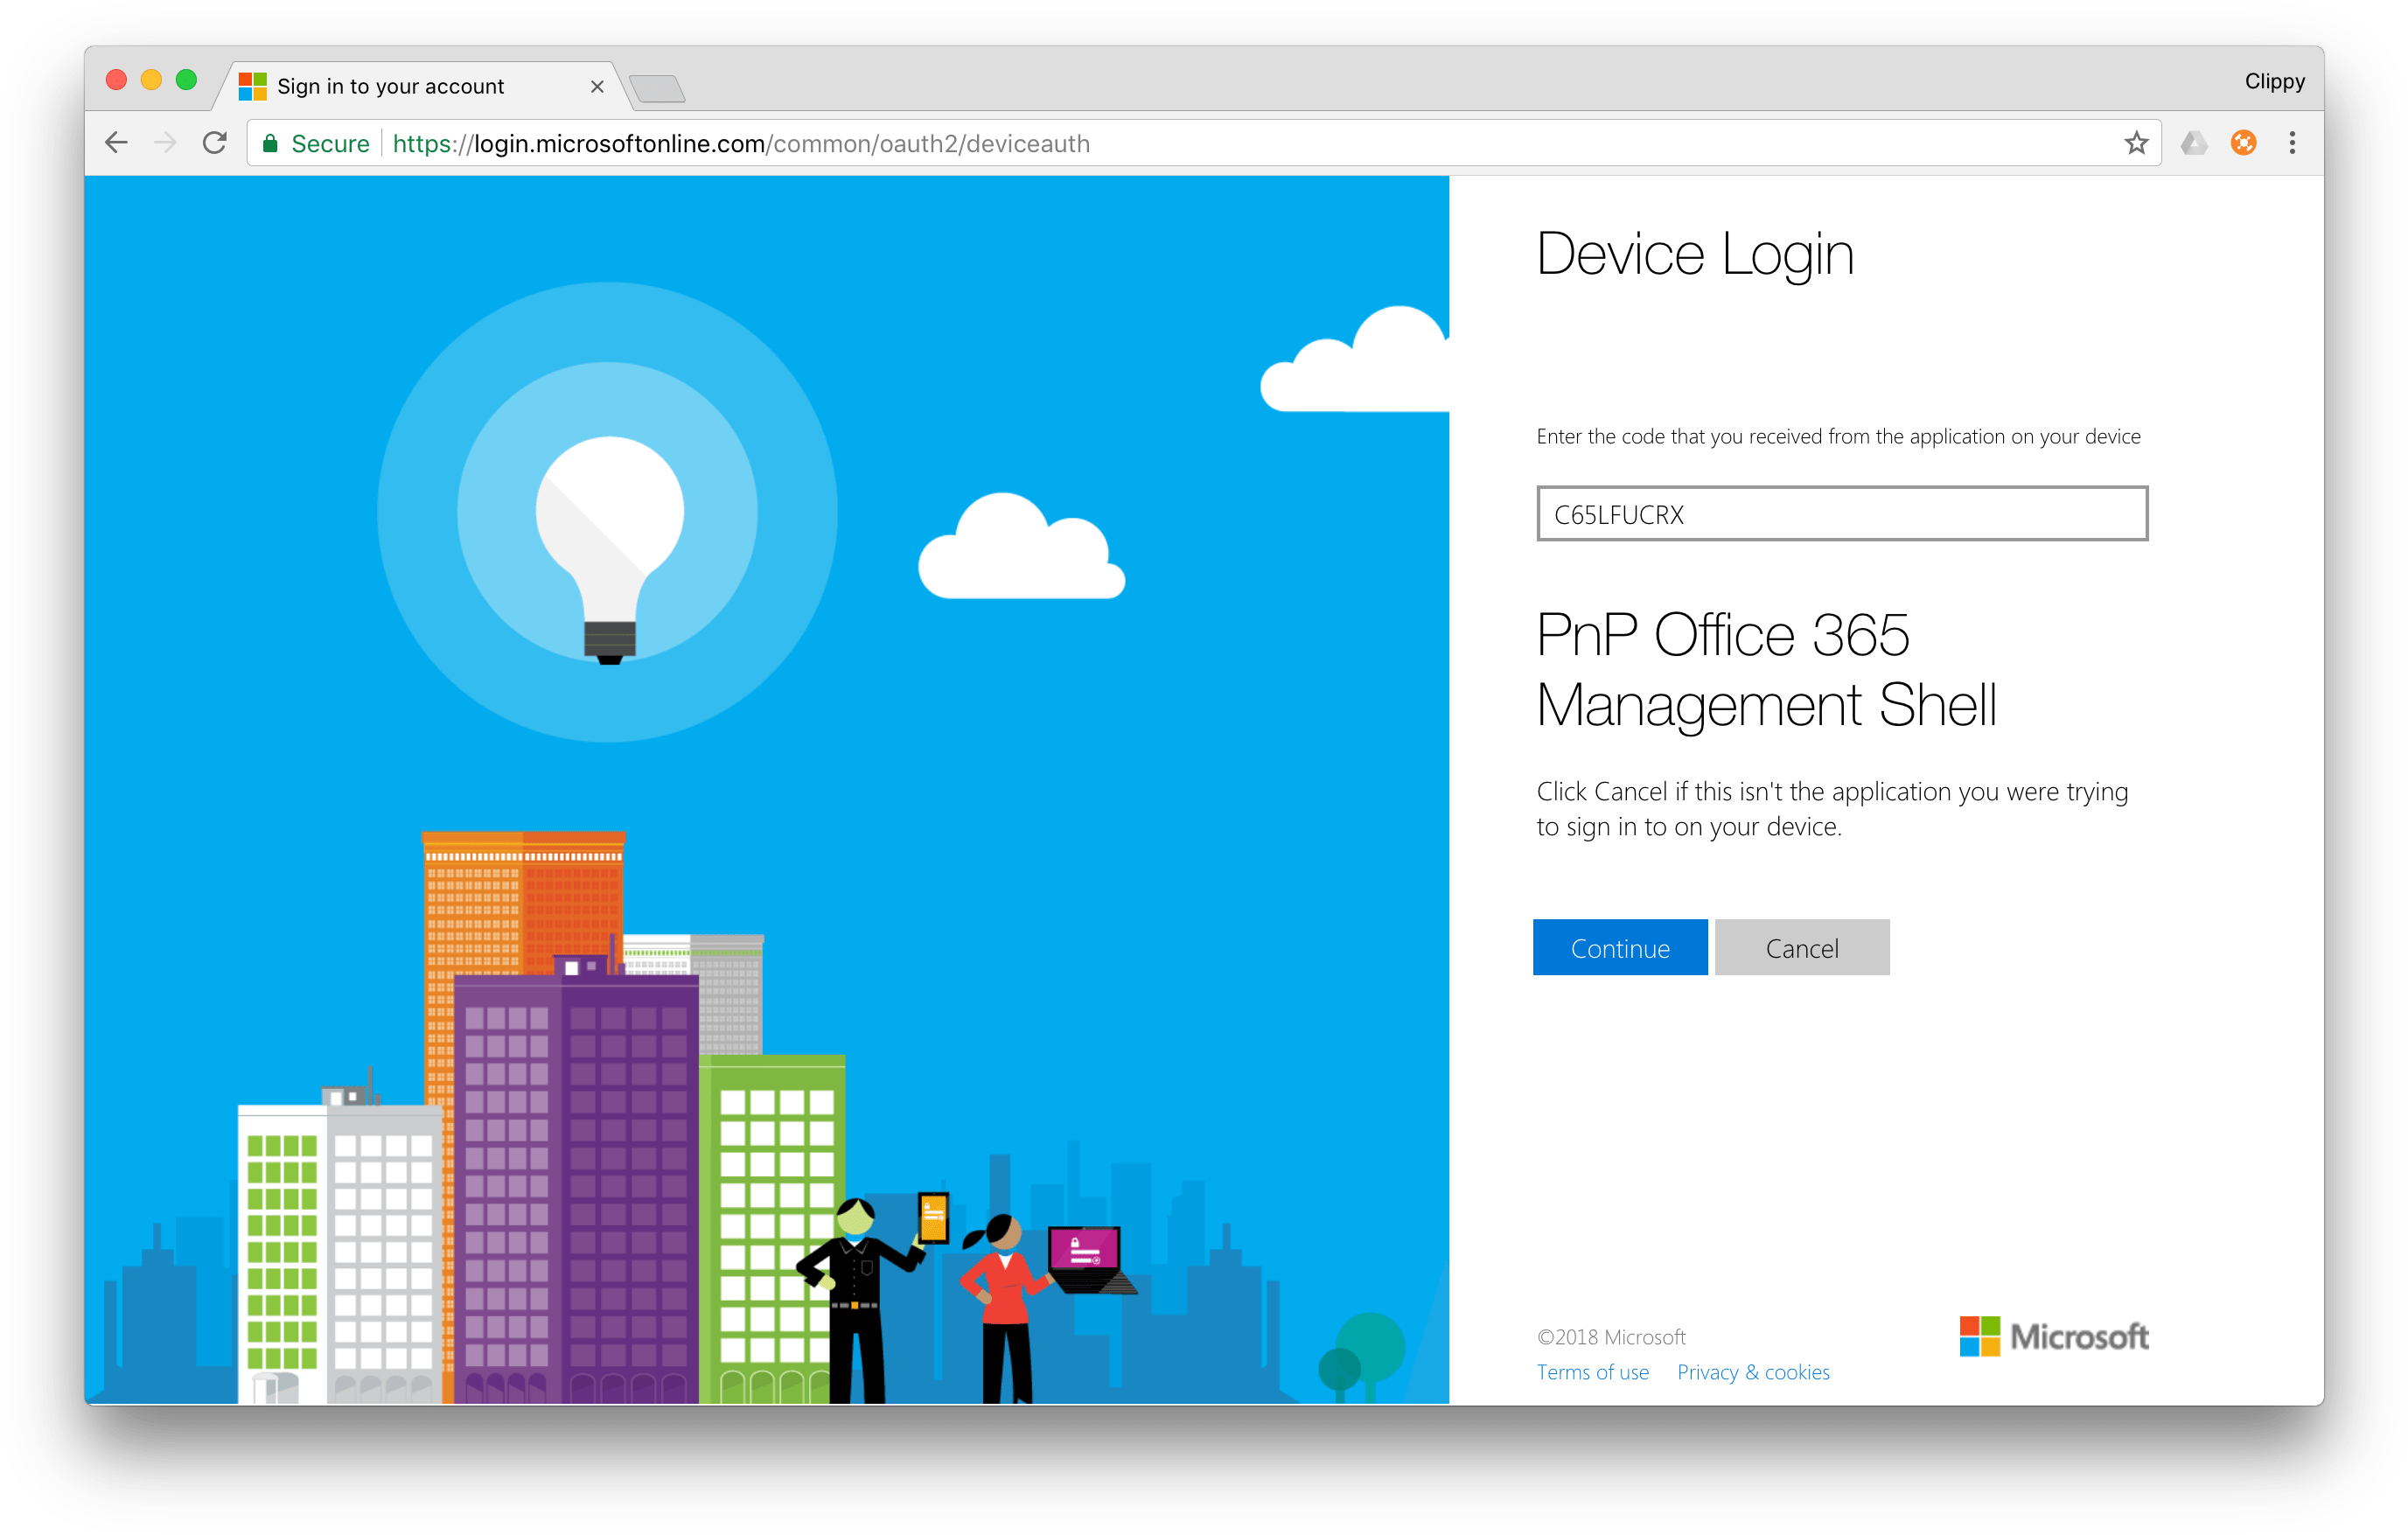Click the Cancel button
Image resolution: width=2408 pixels, height=1535 pixels.
[1802, 947]
